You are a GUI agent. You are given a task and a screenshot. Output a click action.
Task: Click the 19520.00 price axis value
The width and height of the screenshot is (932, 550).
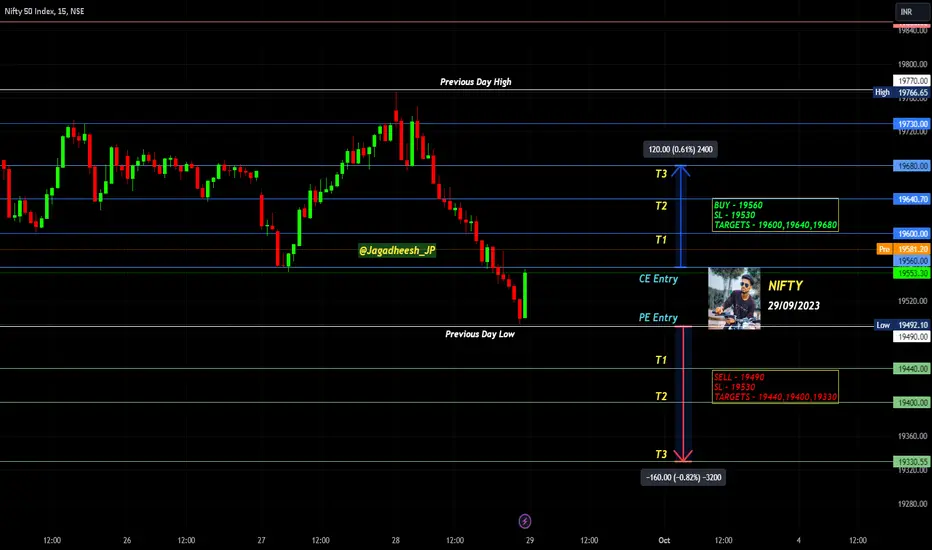pyautogui.click(x=912, y=301)
